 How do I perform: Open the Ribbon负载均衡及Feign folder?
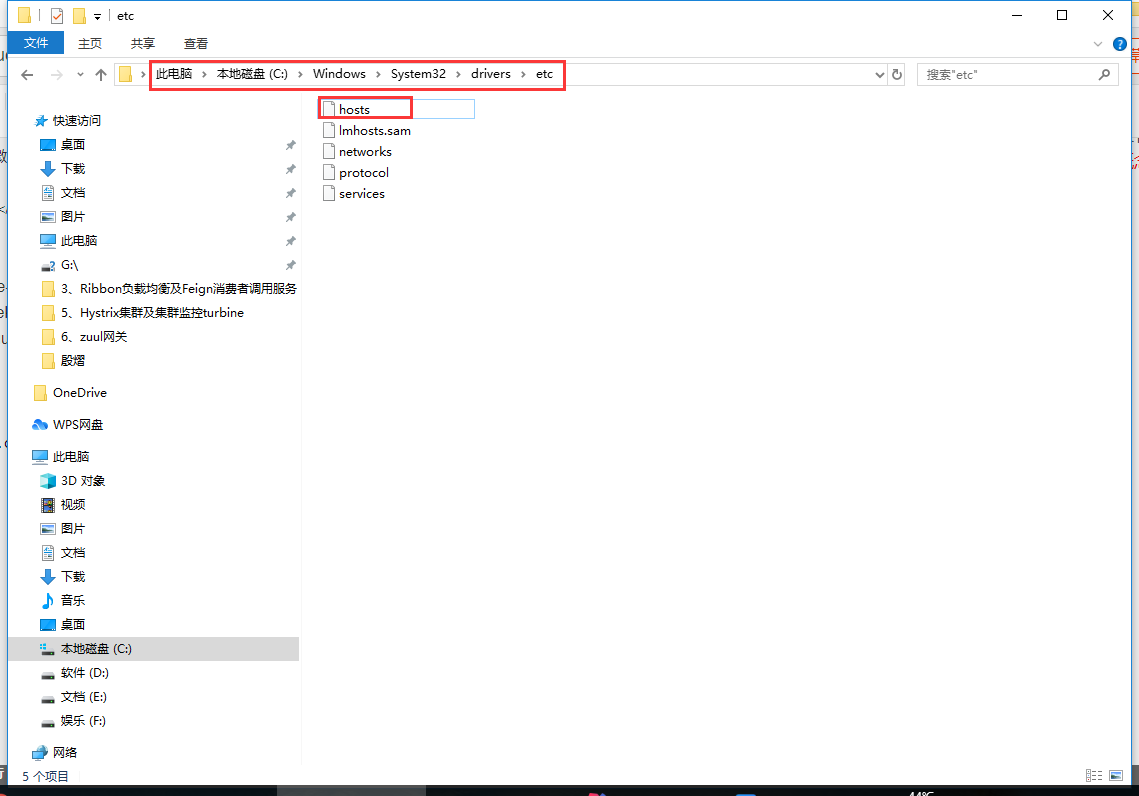(179, 289)
